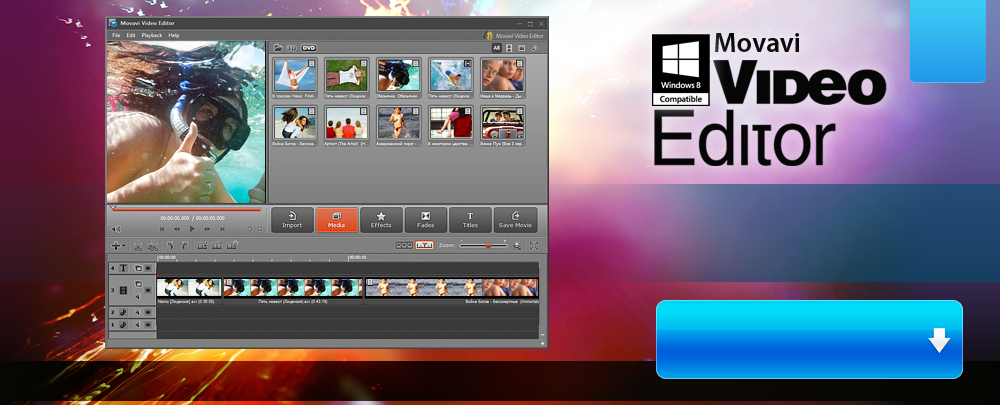This screenshot has height=405, width=1000.
Task: Open the Fades tab
Action: click(426, 220)
